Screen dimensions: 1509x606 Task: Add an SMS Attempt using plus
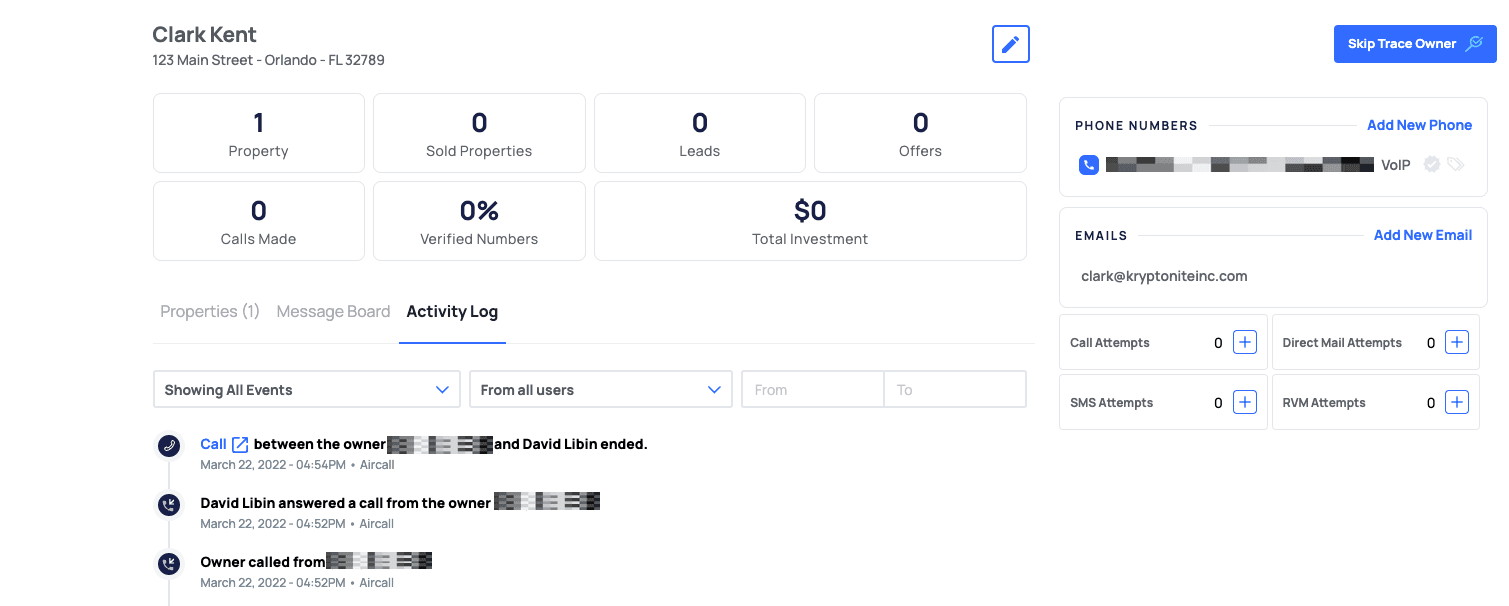pos(1244,402)
